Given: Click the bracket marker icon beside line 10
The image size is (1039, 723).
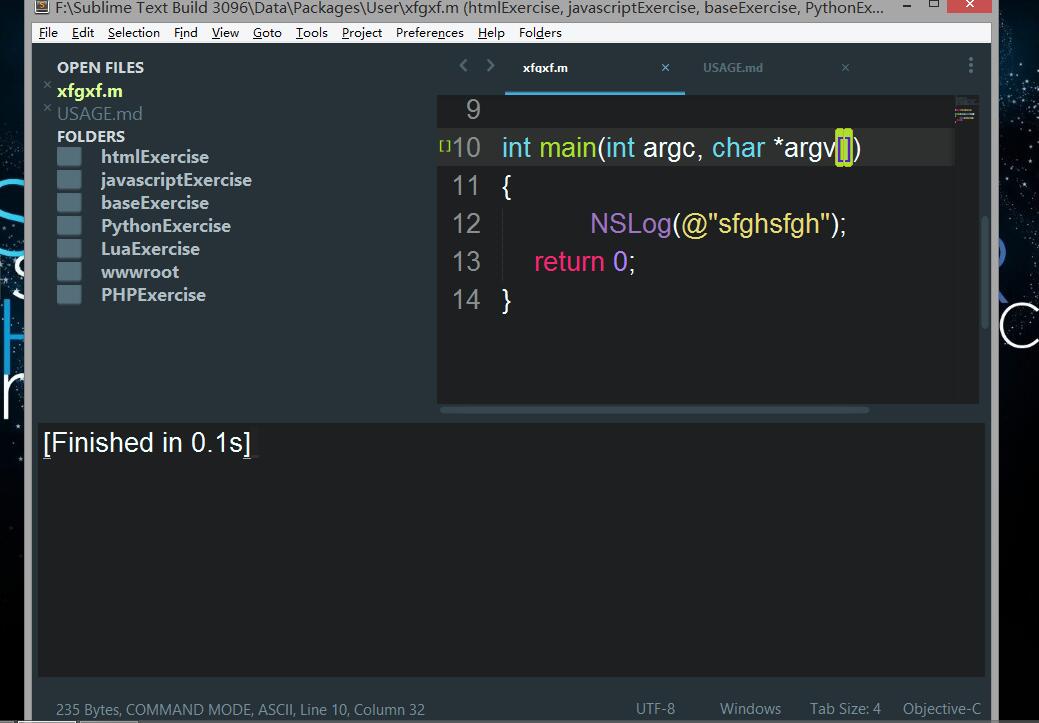Looking at the screenshot, I should pyautogui.click(x=445, y=147).
